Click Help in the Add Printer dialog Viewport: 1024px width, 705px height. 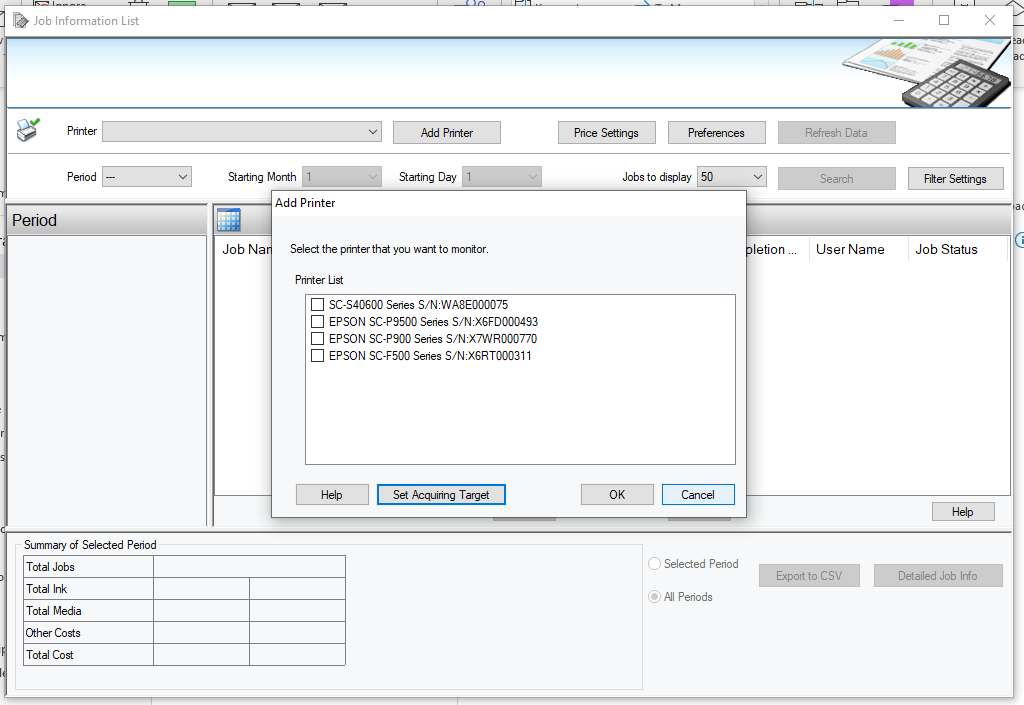pos(332,494)
